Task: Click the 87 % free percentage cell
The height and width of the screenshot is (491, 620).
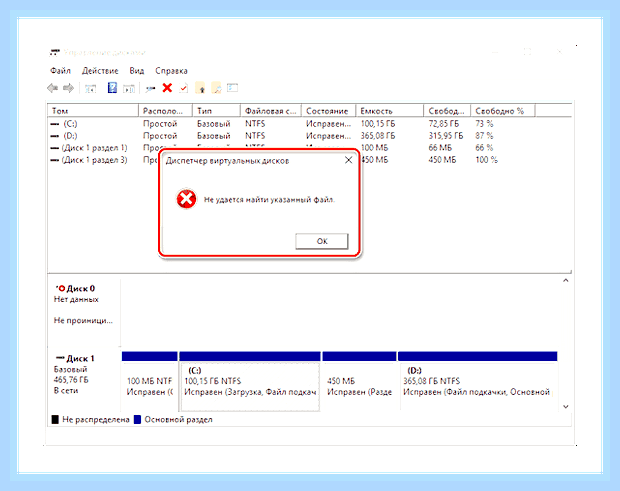Action: [x=484, y=136]
